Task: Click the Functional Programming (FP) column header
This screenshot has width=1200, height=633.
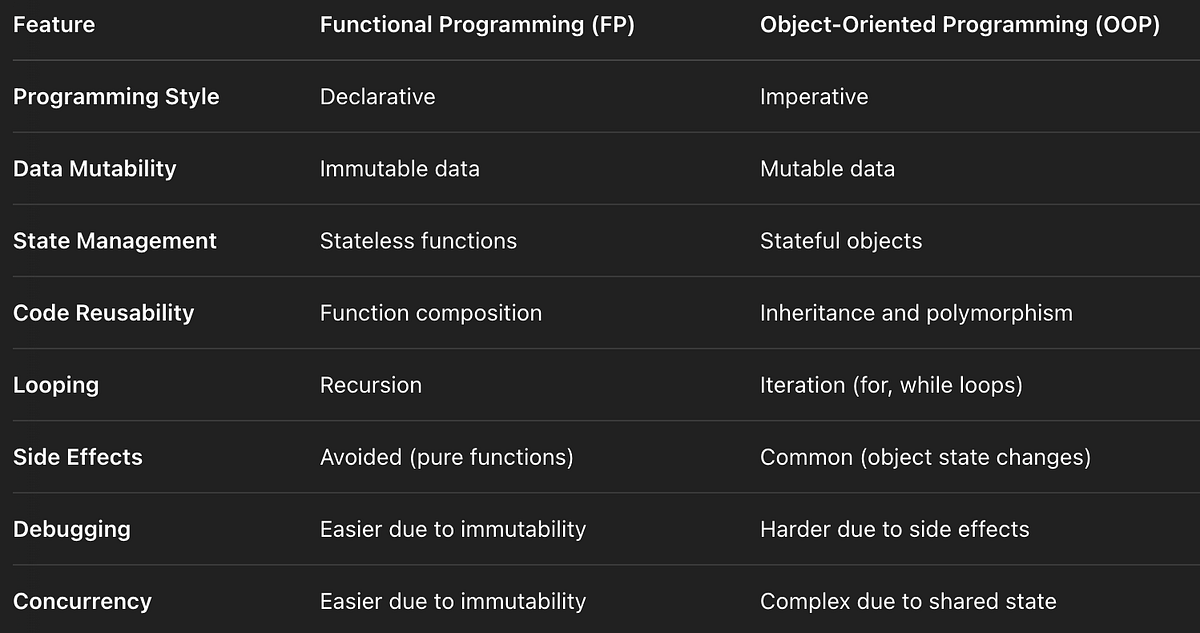Action: coord(477,25)
